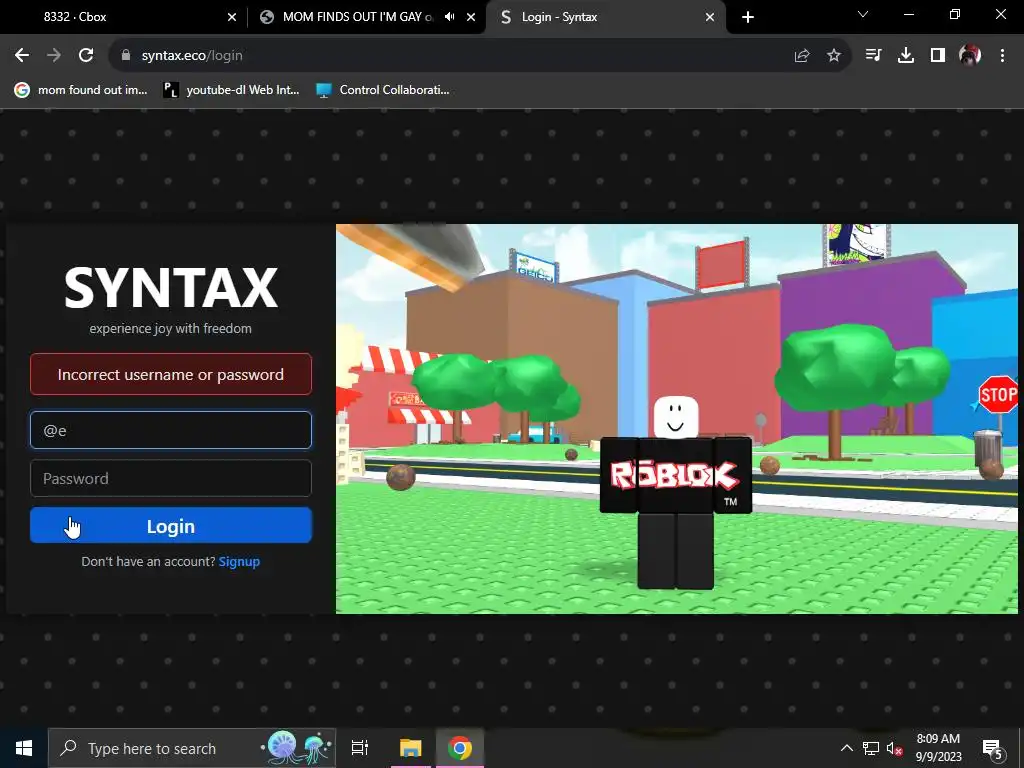
Task: Select the Login - Syntax tab
Action: (605, 17)
